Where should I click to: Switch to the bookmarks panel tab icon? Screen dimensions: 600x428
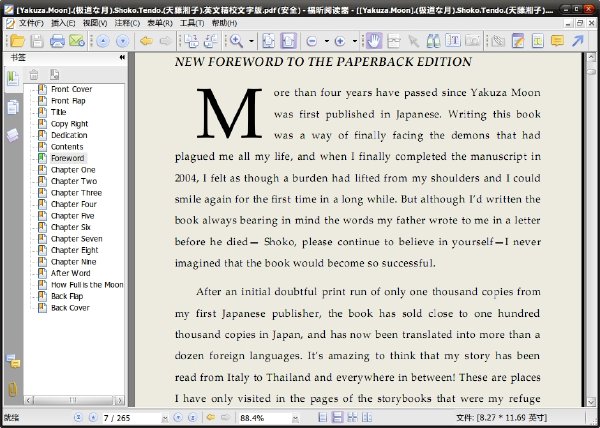pos(13,79)
